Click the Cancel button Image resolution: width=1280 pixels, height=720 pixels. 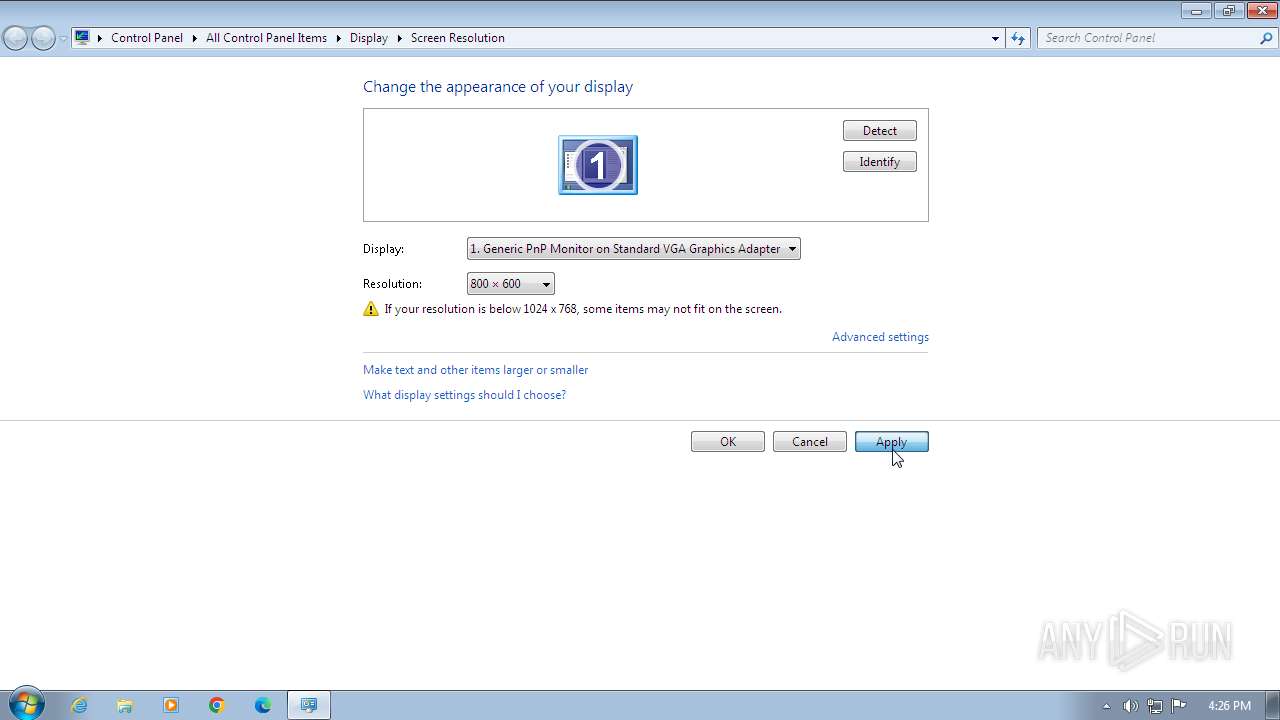pyautogui.click(x=810, y=442)
